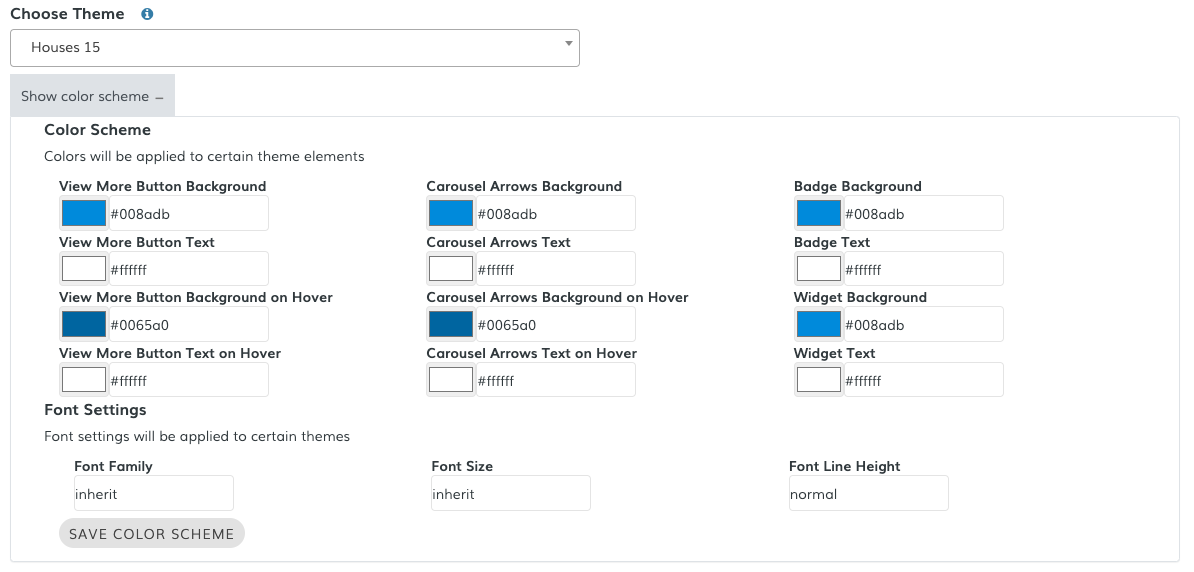Edit the Badge Background hex value field
The image size is (1194, 572).
coord(921,214)
